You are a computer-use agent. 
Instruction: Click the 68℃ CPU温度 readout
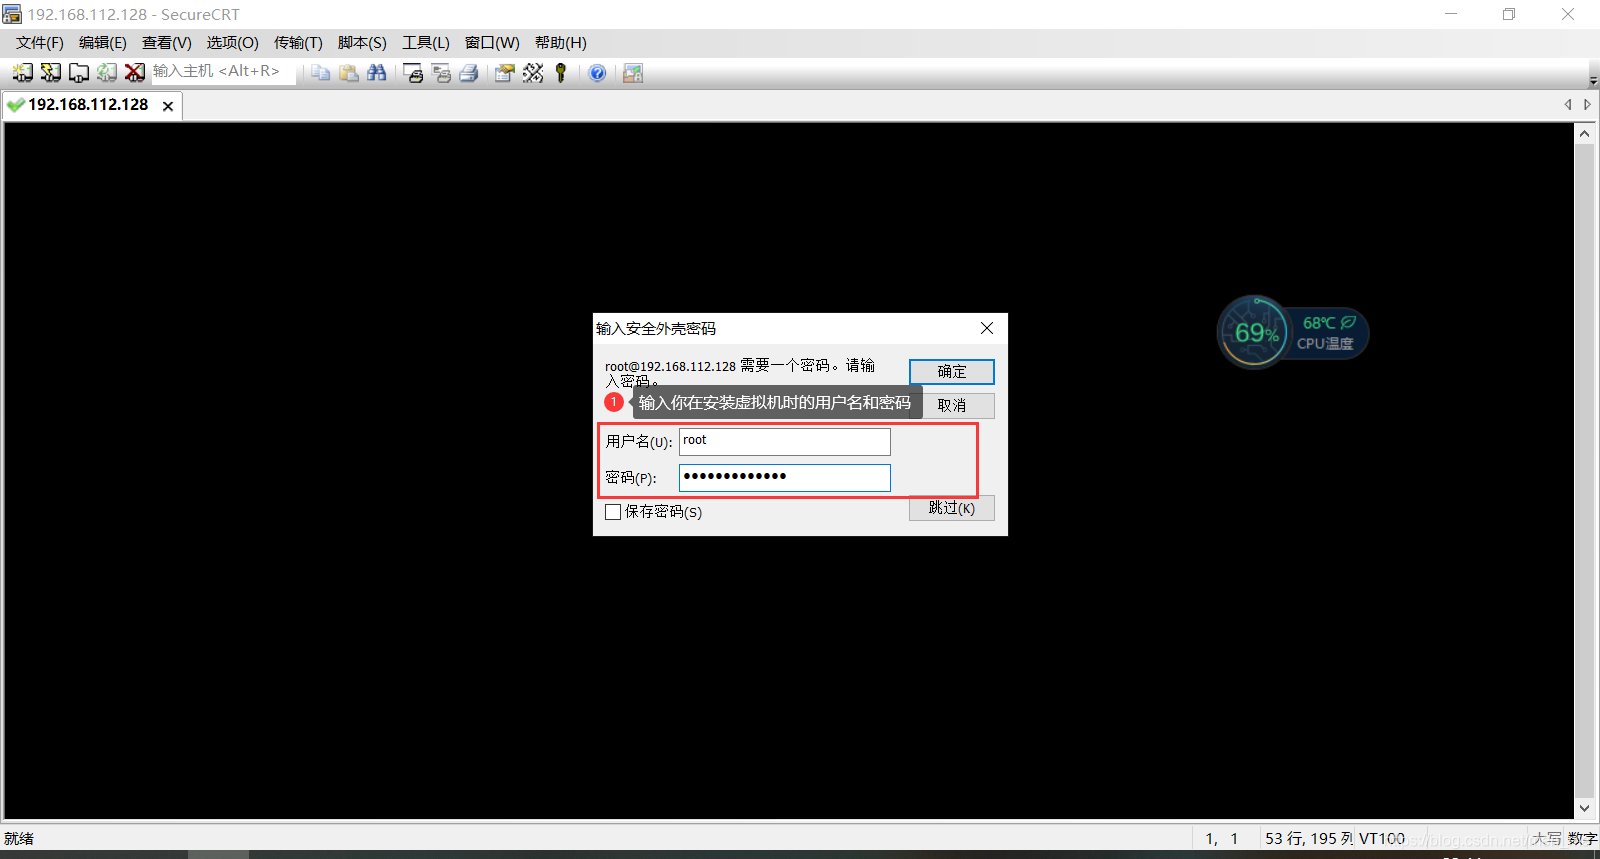(x=1327, y=333)
